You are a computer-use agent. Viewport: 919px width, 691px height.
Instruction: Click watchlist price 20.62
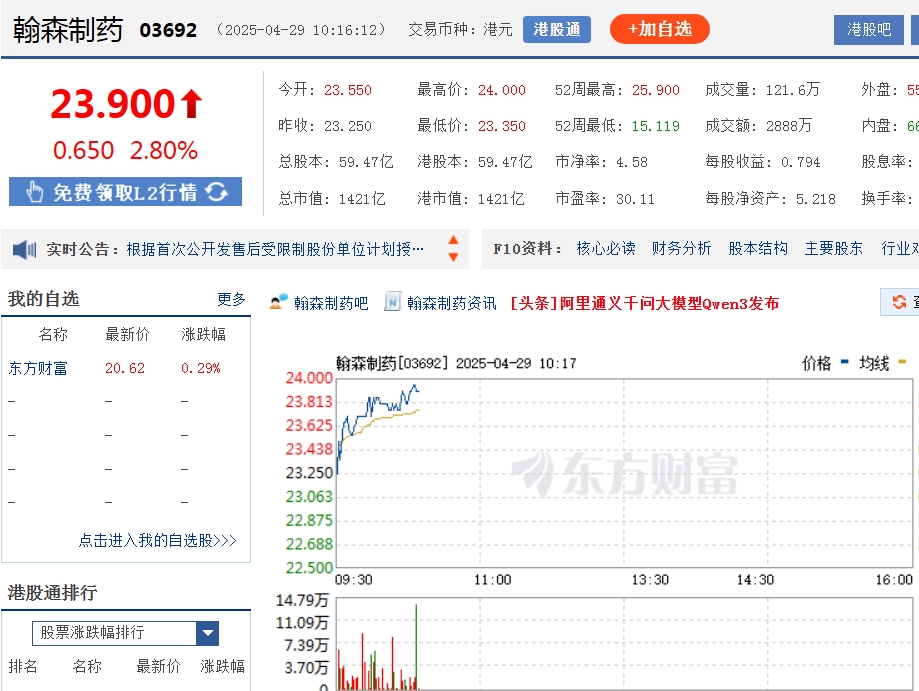coord(125,368)
